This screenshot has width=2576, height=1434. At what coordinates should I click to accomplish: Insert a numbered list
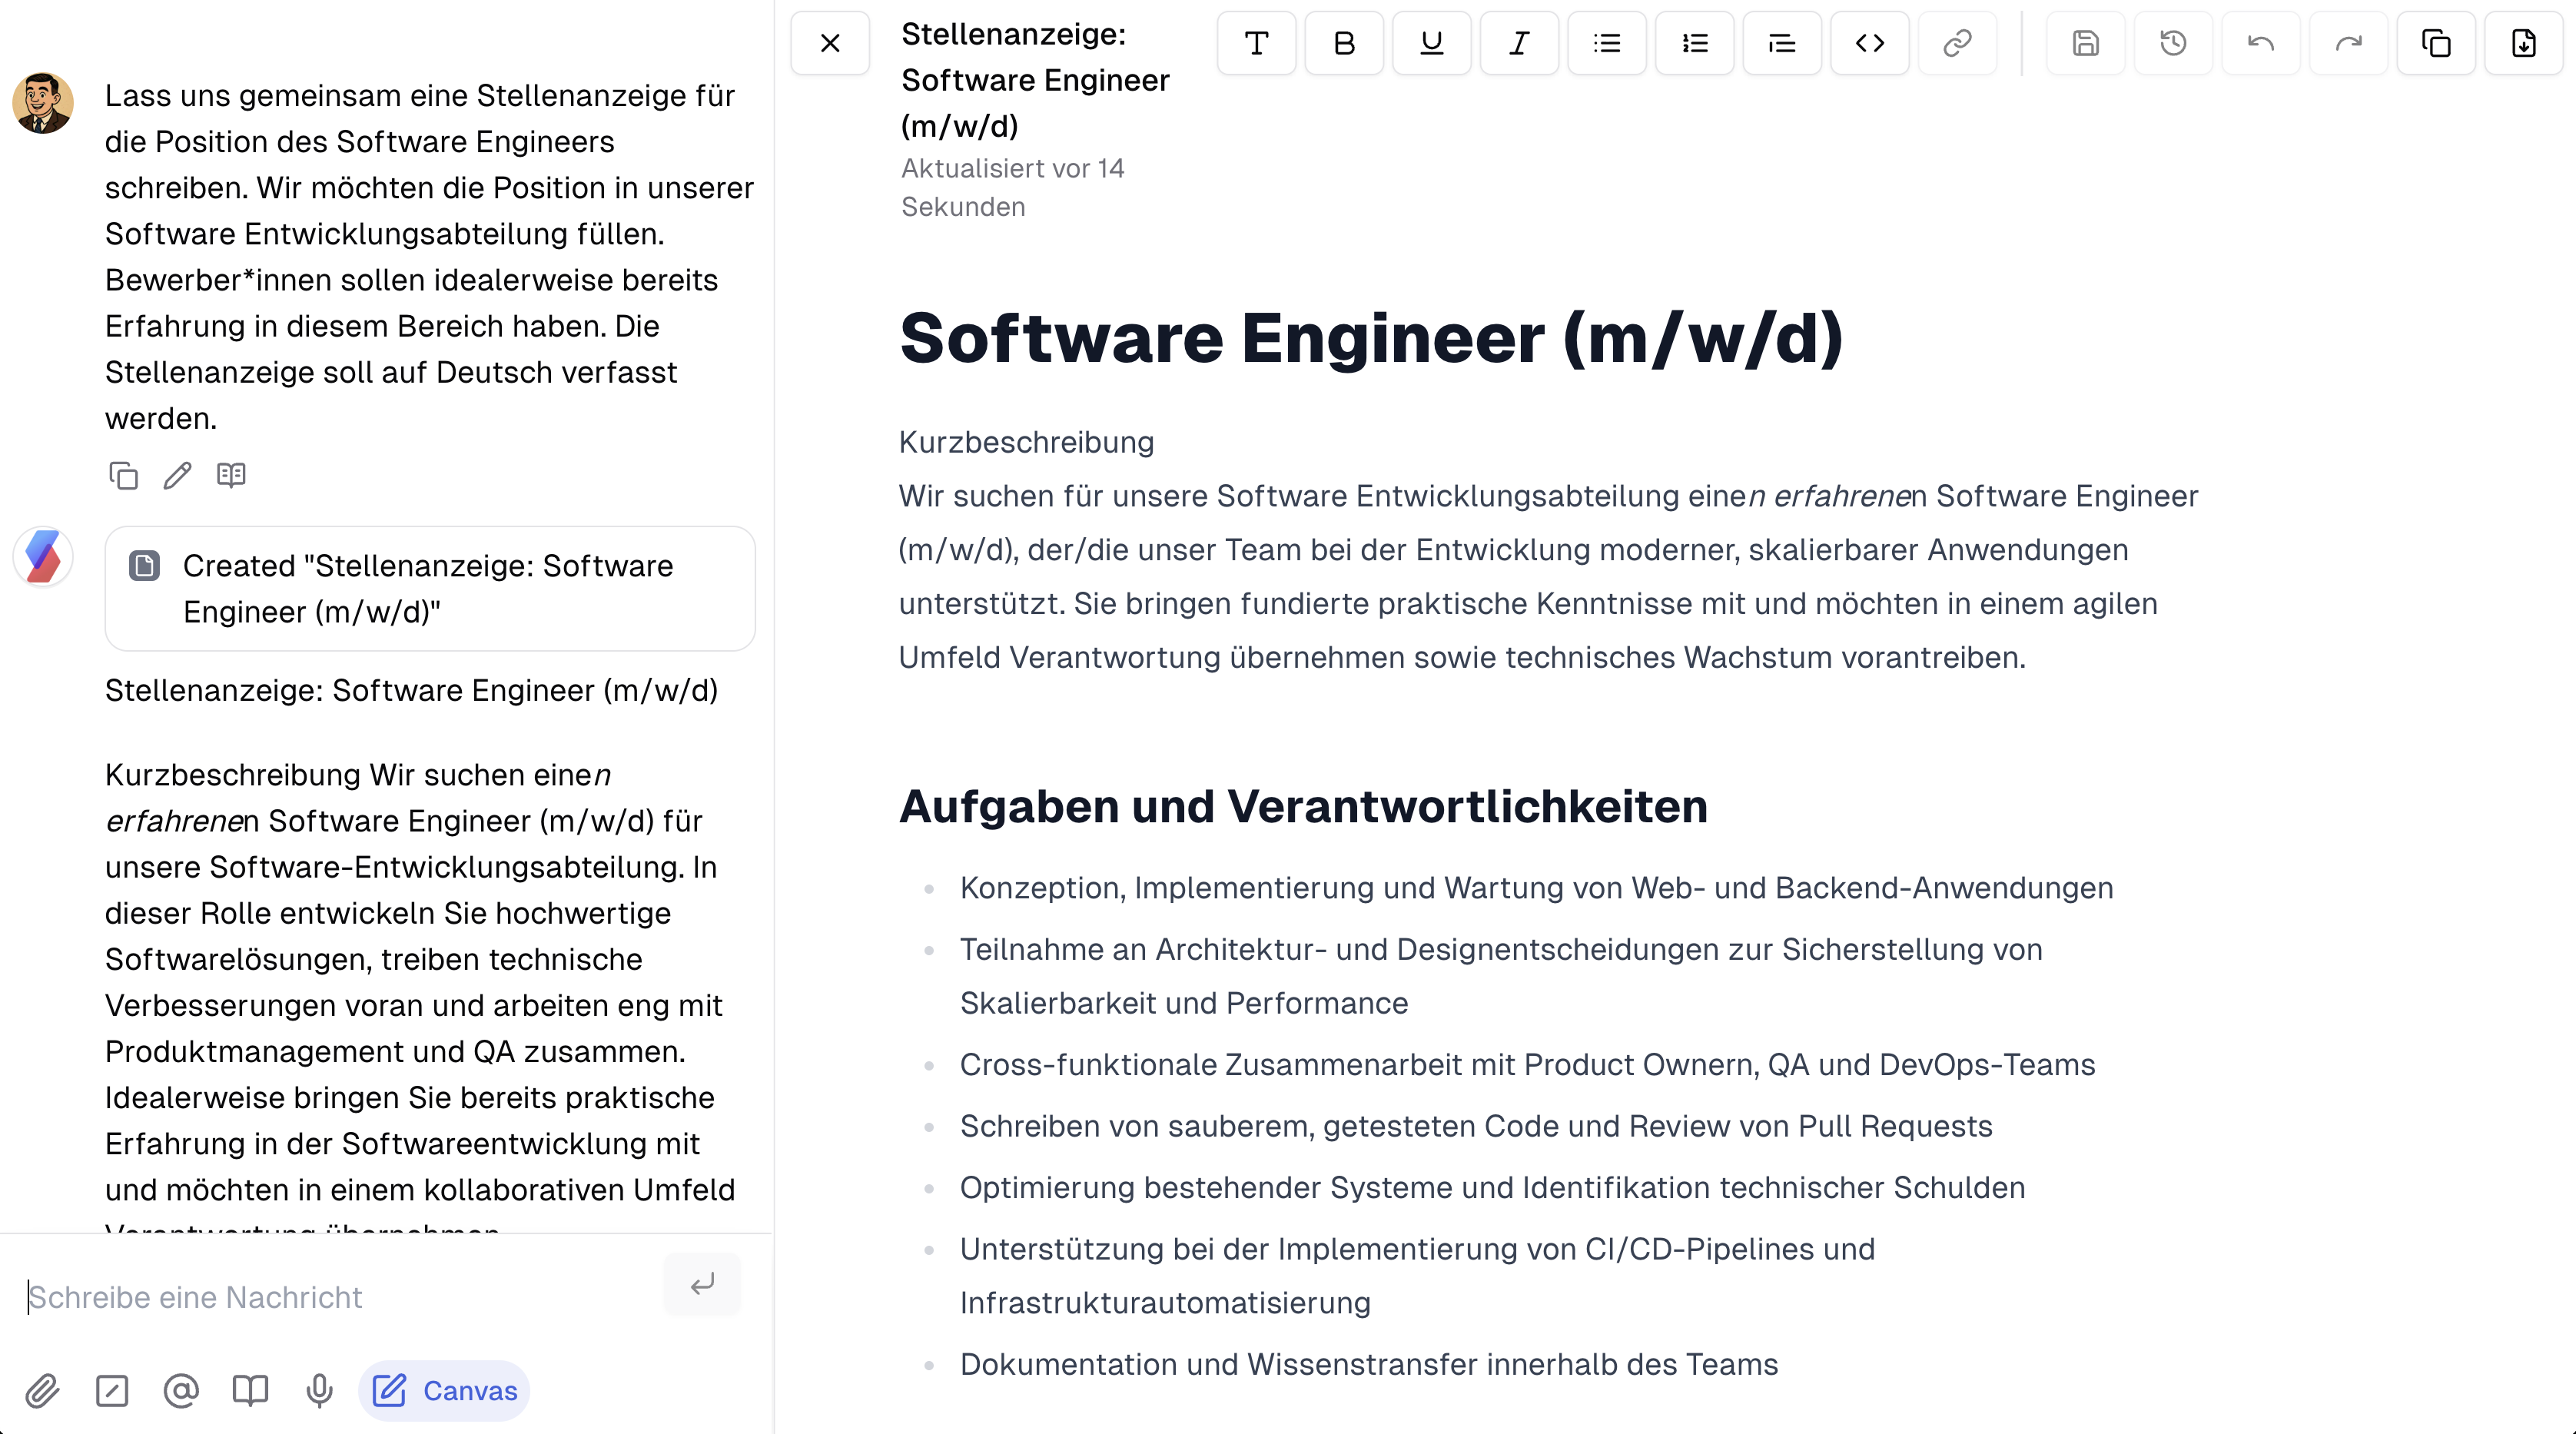[x=1694, y=43]
